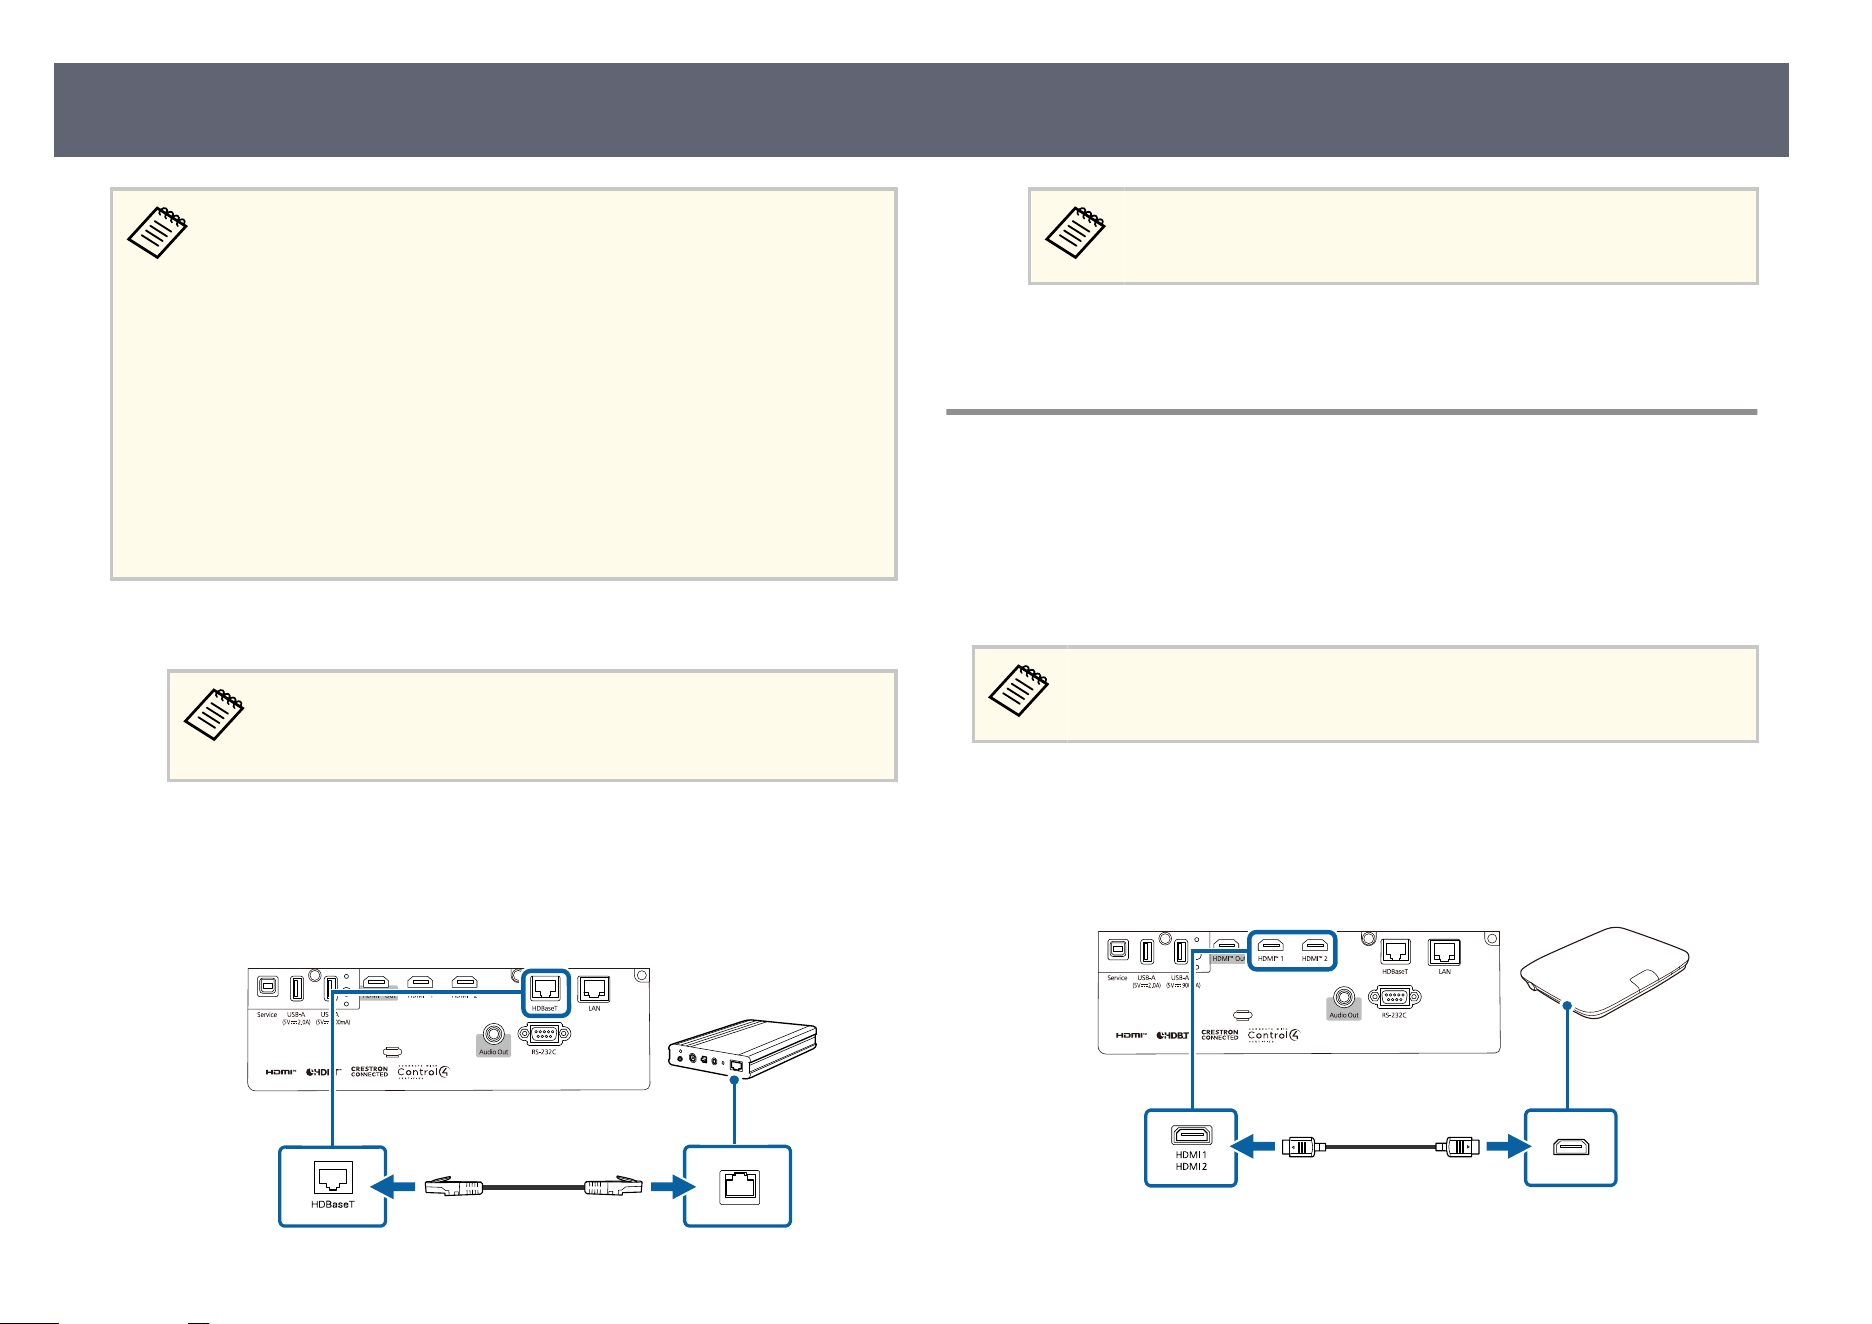Click the RS-232C connector in the streaming device diagram
This screenshot has height=1324, width=1872.
pos(1393,997)
